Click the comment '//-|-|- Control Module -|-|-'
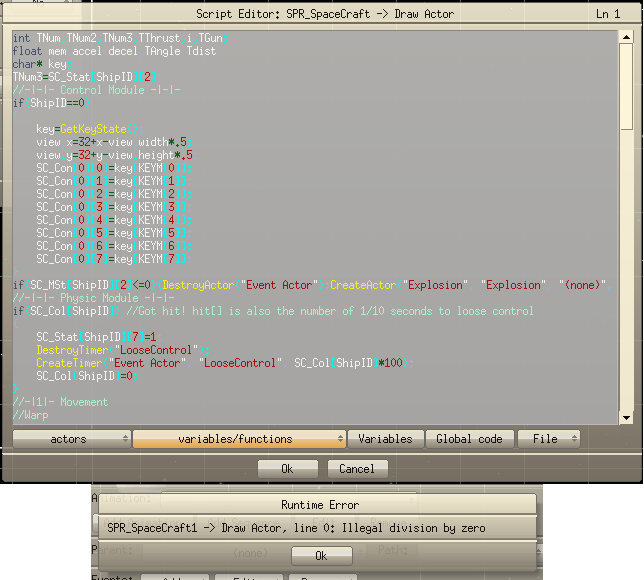This screenshot has width=644, height=580. click(97, 90)
